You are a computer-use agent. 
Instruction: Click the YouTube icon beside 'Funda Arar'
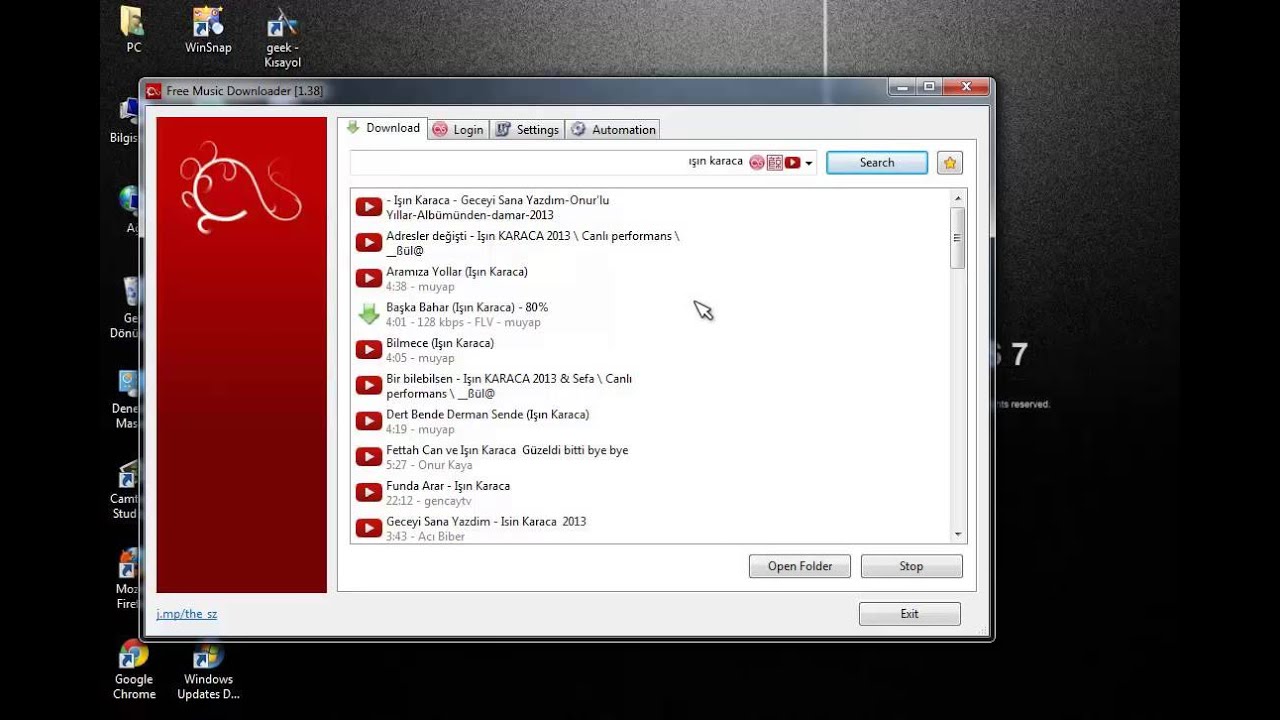pyautogui.click(x=369, y=492)
